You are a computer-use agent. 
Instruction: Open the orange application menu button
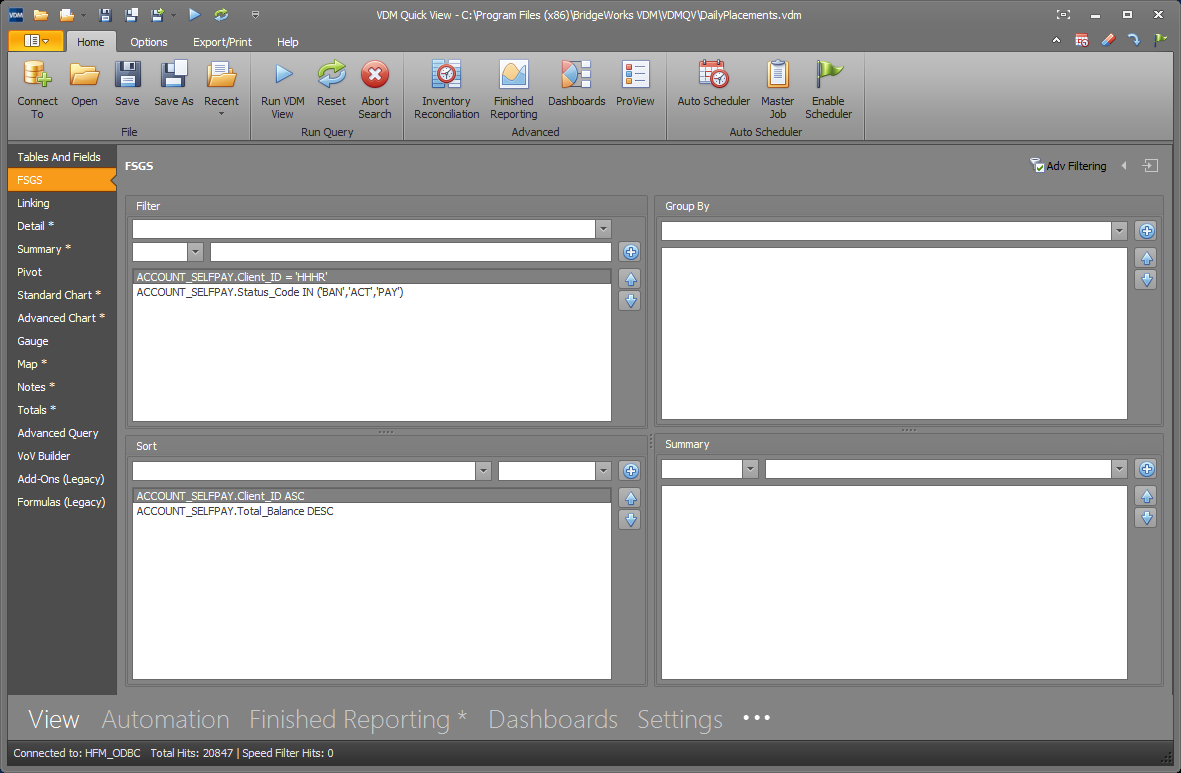(35, 41)
